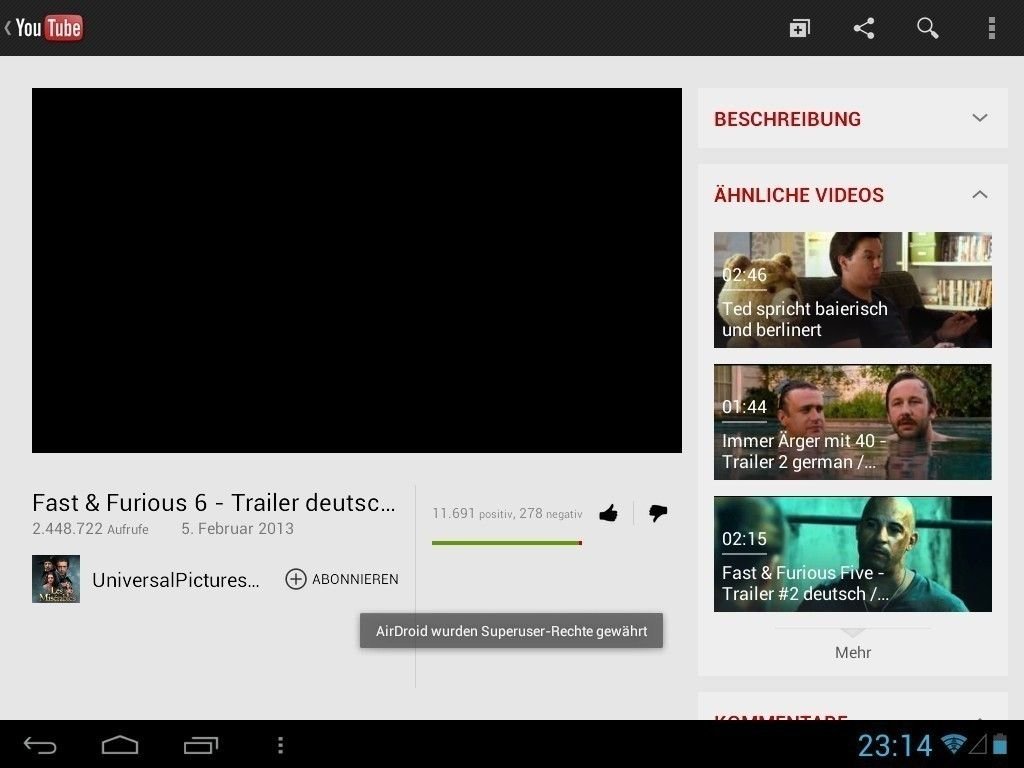Select the Fast & Furious 6 video title
Image resolution: width=1024 pixels, height=768 pixels.
click(214, 502)
